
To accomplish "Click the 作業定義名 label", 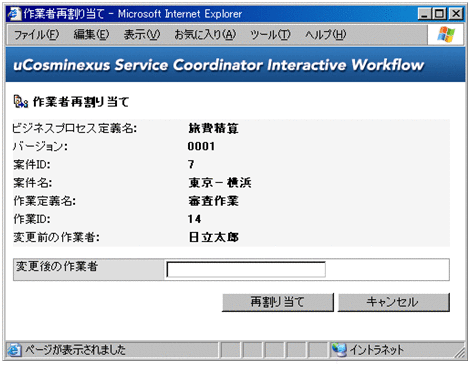I will pyautogui.click(x=44, y=201).
